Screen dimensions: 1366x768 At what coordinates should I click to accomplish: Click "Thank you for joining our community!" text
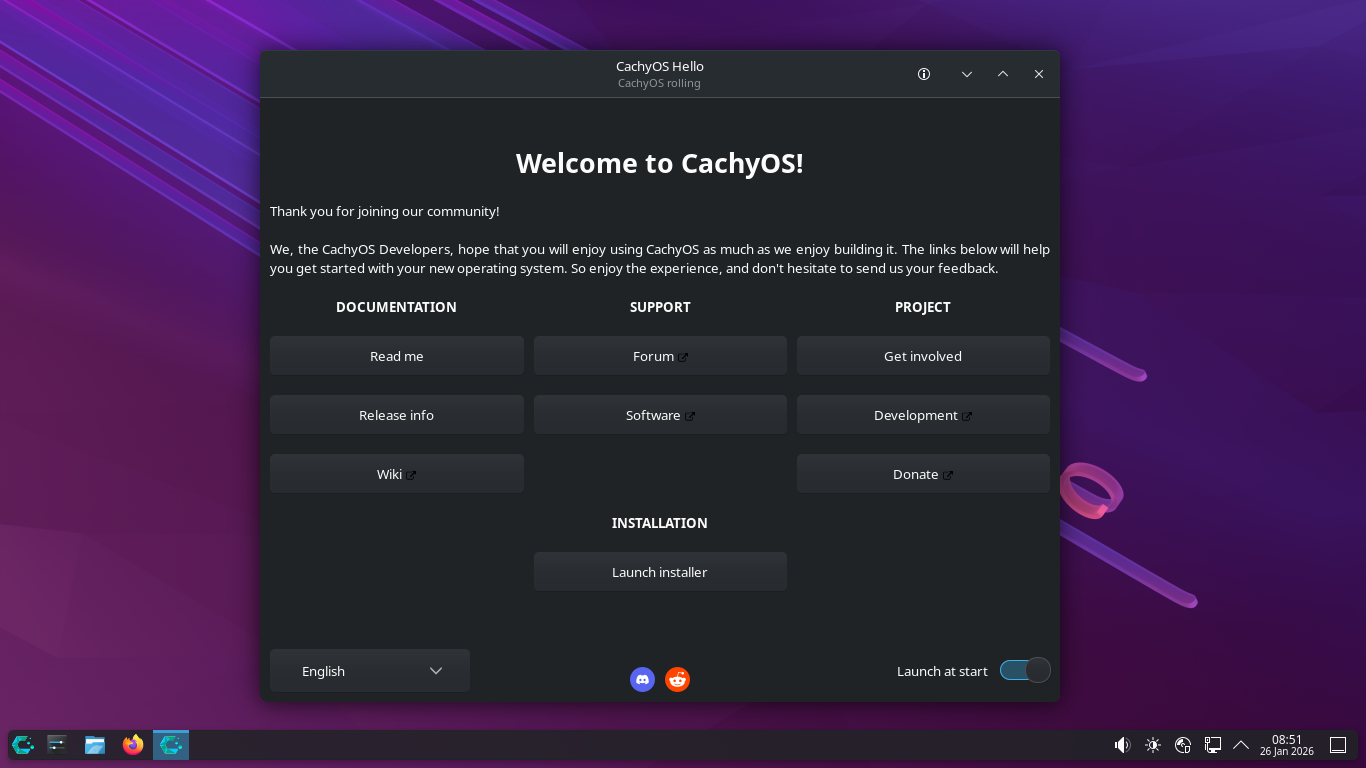[385, 212]
